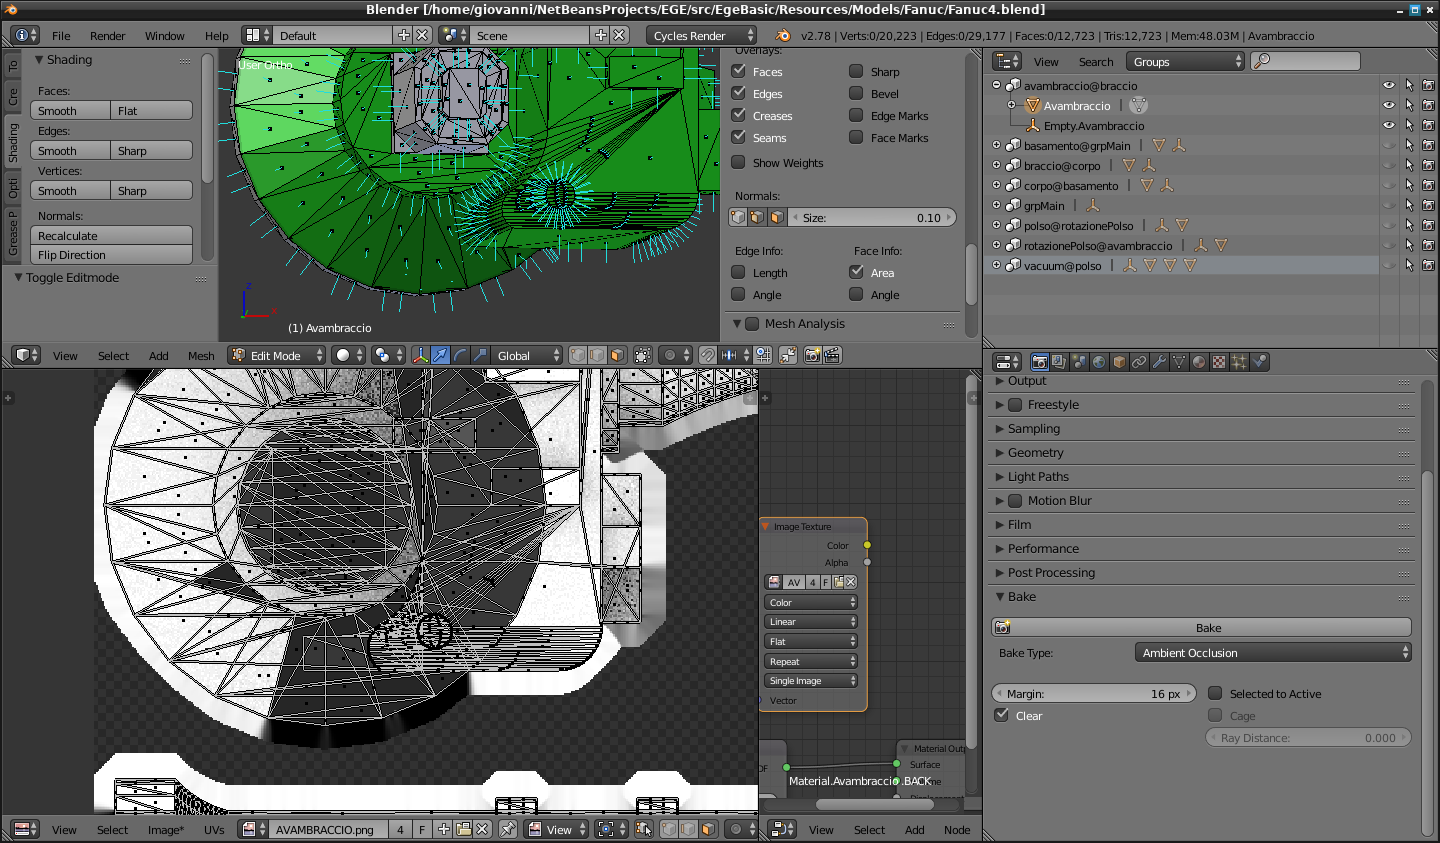Open the Modifiers wrench properties tab
Viewport: 1440px width, 843px height.
[x=1159, y=362]
